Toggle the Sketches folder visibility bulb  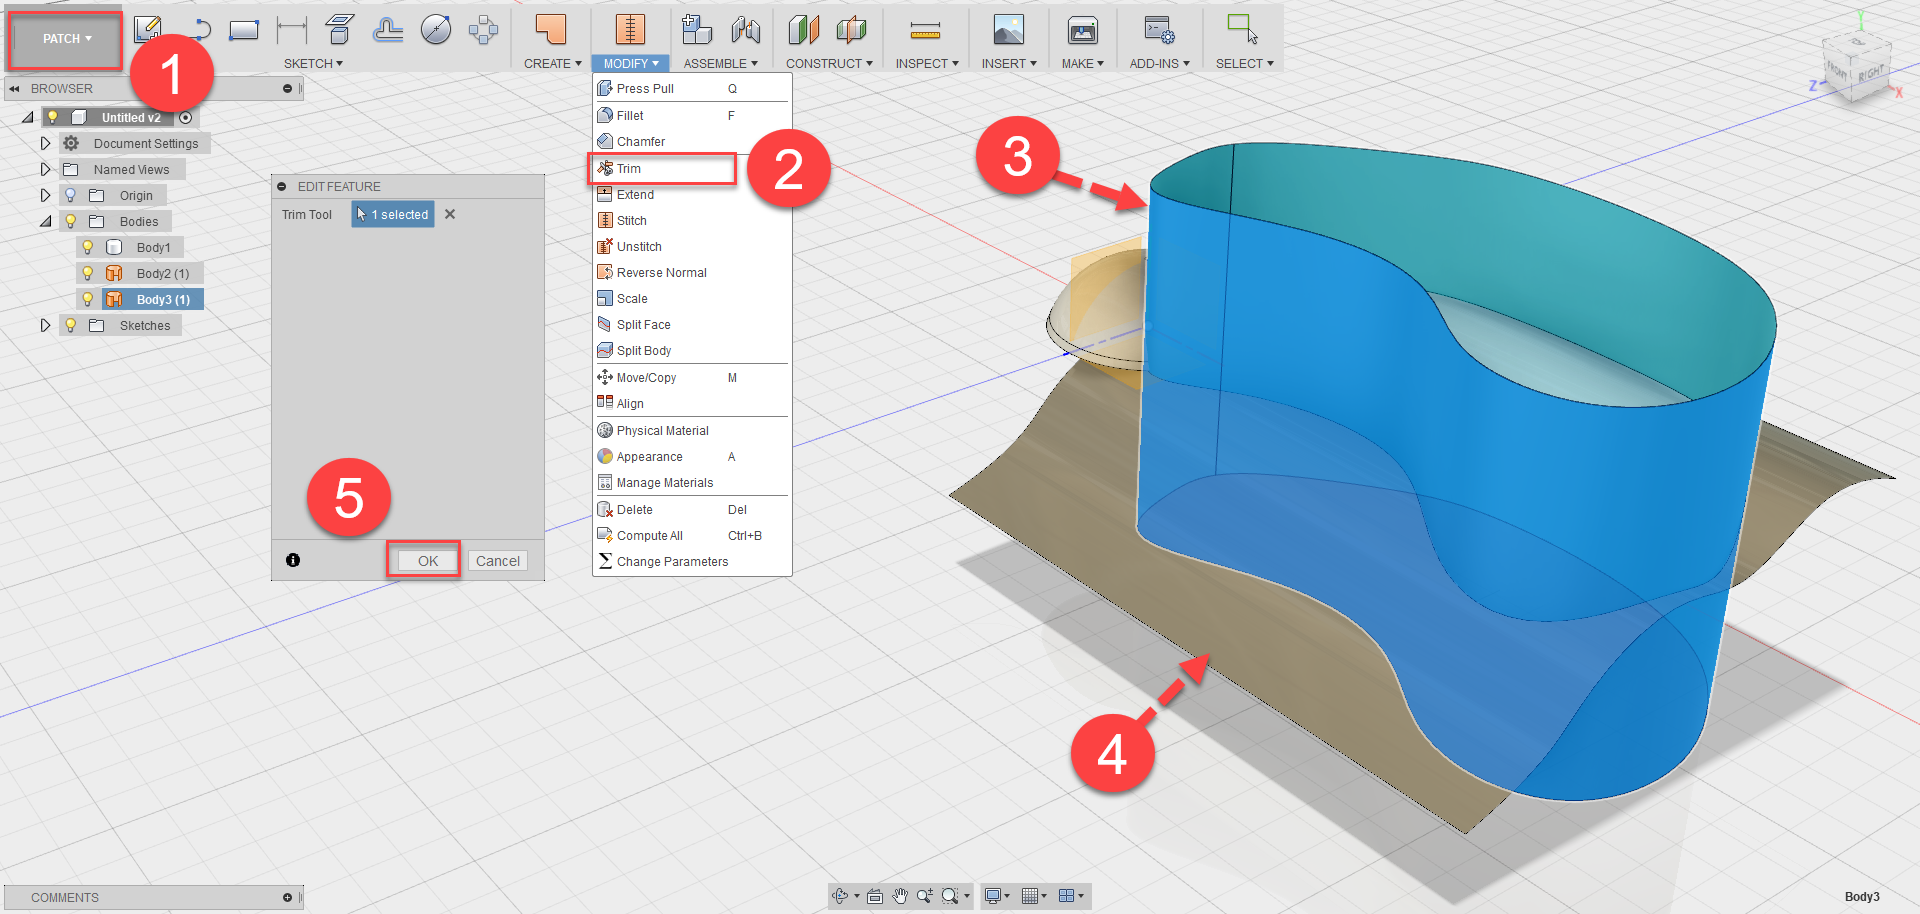pyautogui.click(x=70, y=325)
